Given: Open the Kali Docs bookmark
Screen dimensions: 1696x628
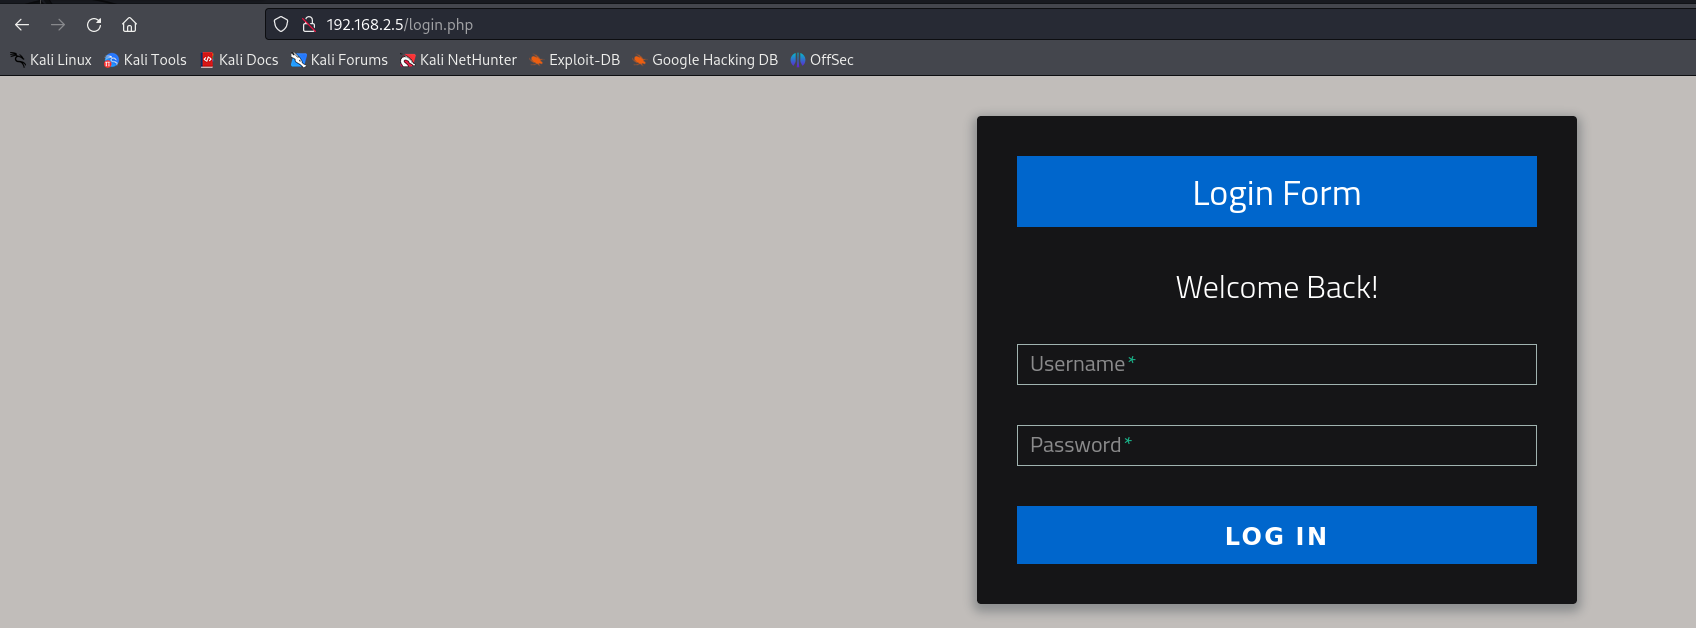Looking at the screenshot, I should point(239,60).
